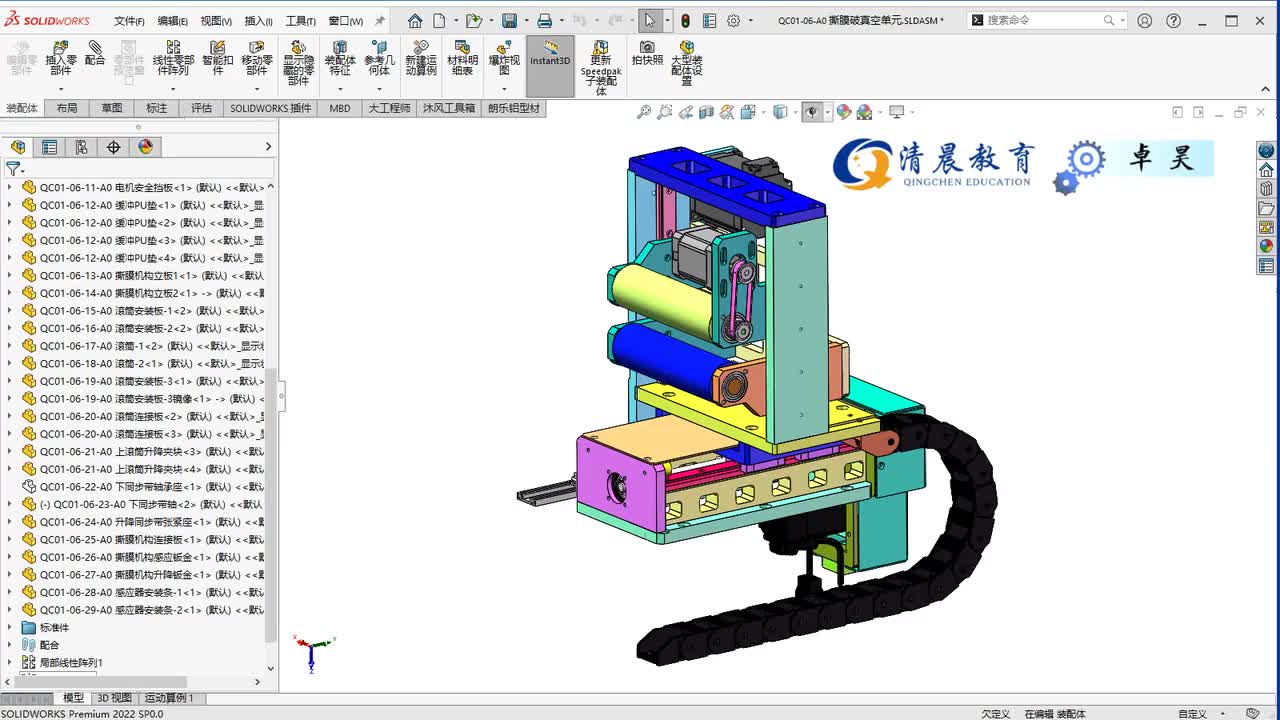Image resolution: width=1280 pixels, height=720 pixels.
Task: Expand the QC01-06-11-A0 电机安全挡板 tree node
Action: pyautogui.click(x=10, y=187)
